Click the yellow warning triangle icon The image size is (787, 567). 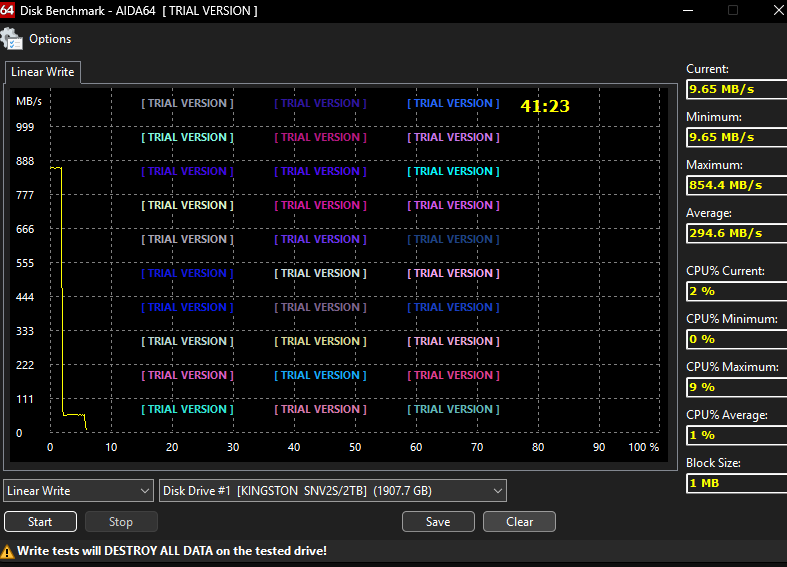[x=8, y=551]
